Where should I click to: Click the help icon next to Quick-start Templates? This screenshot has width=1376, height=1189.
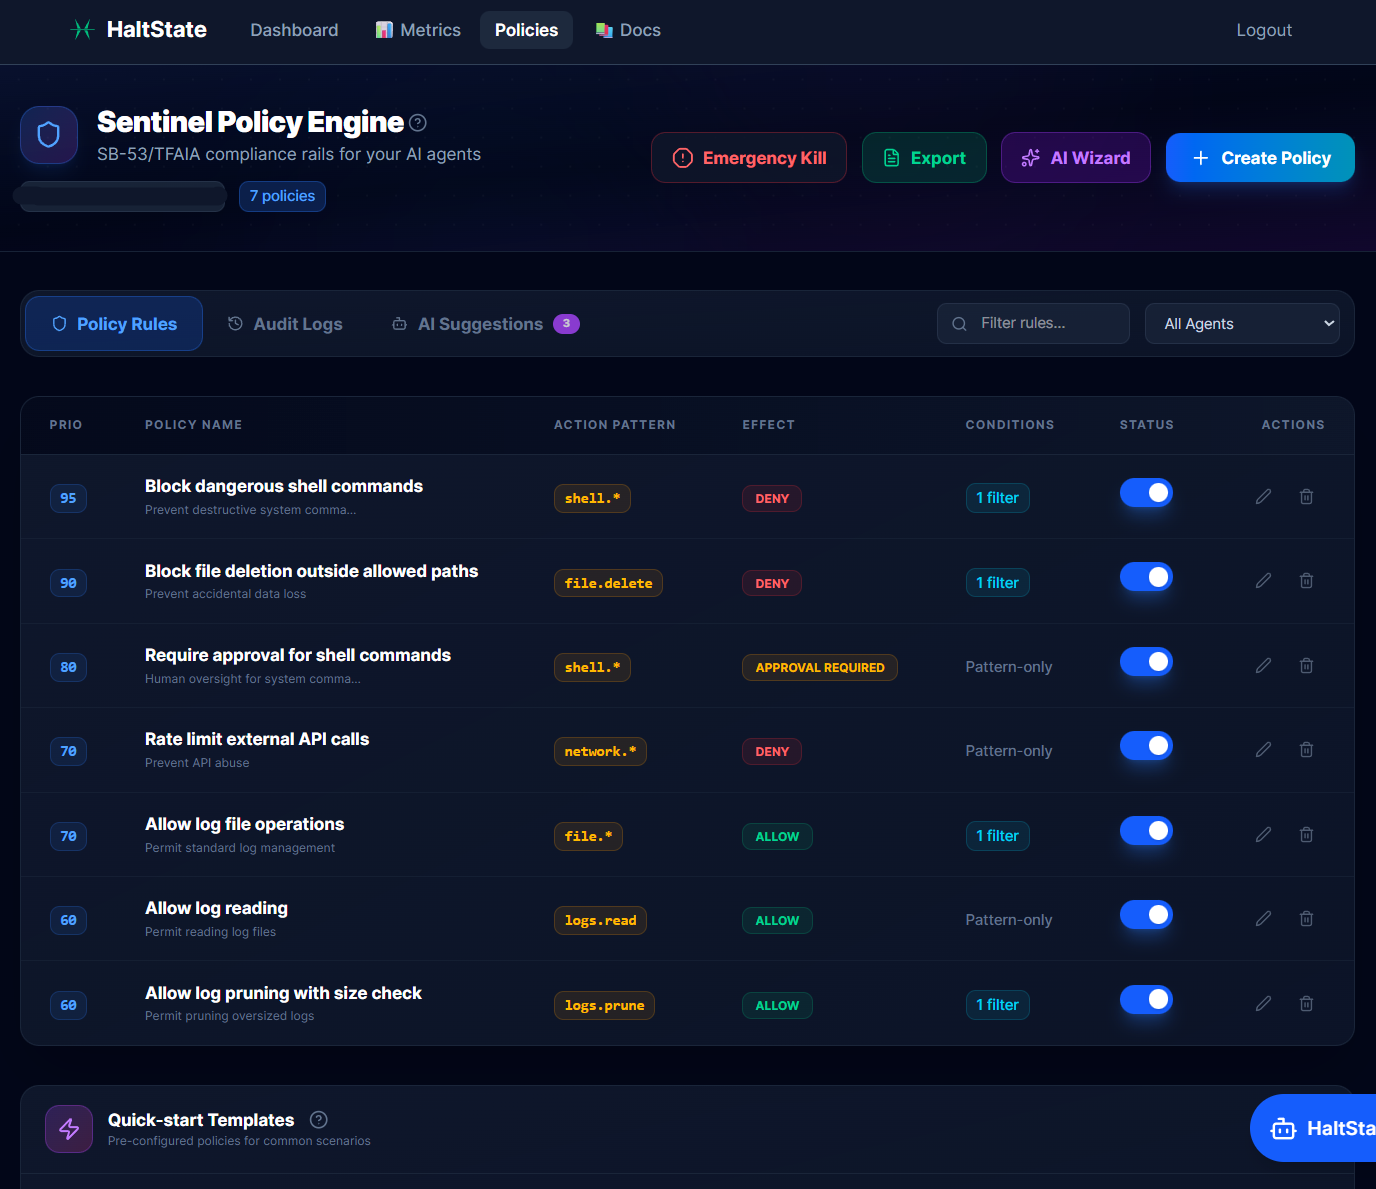(x=318, y=1119)
